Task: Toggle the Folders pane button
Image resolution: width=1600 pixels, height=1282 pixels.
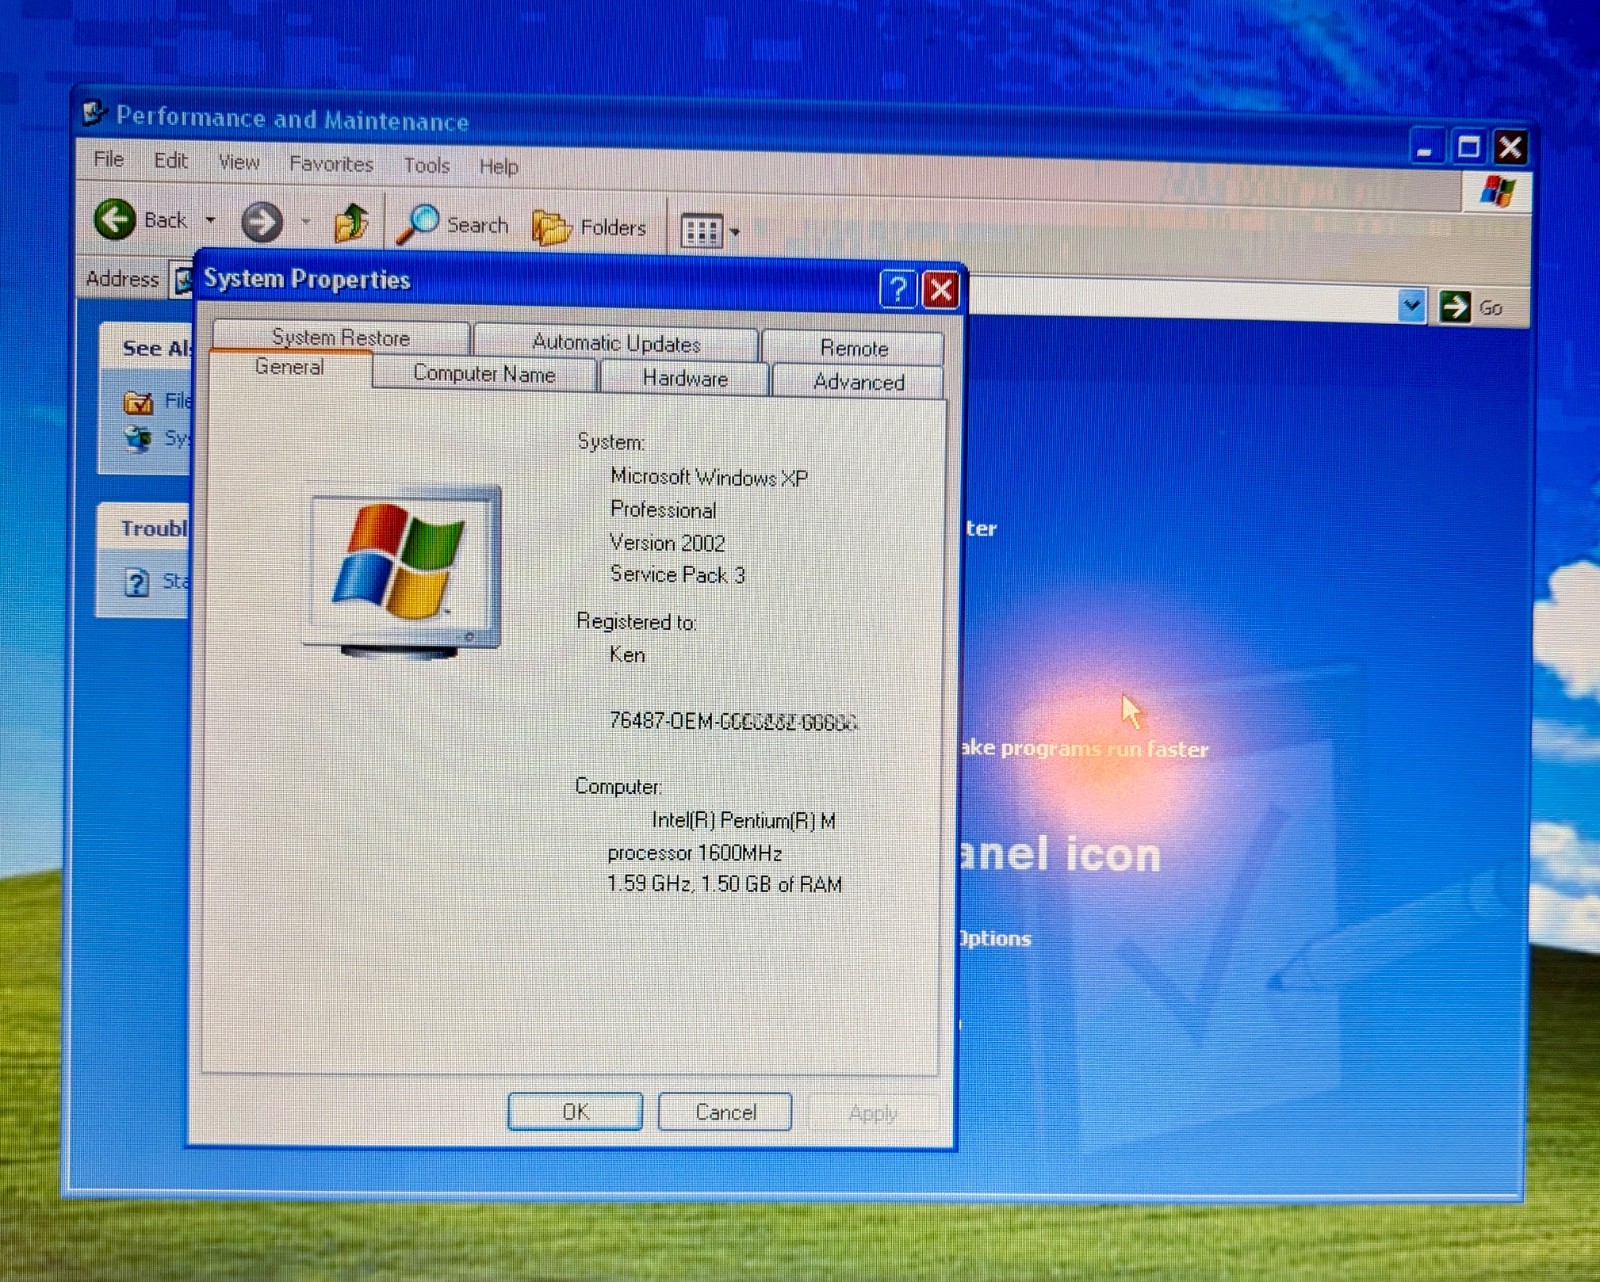Action: click(x=589, y=228)
